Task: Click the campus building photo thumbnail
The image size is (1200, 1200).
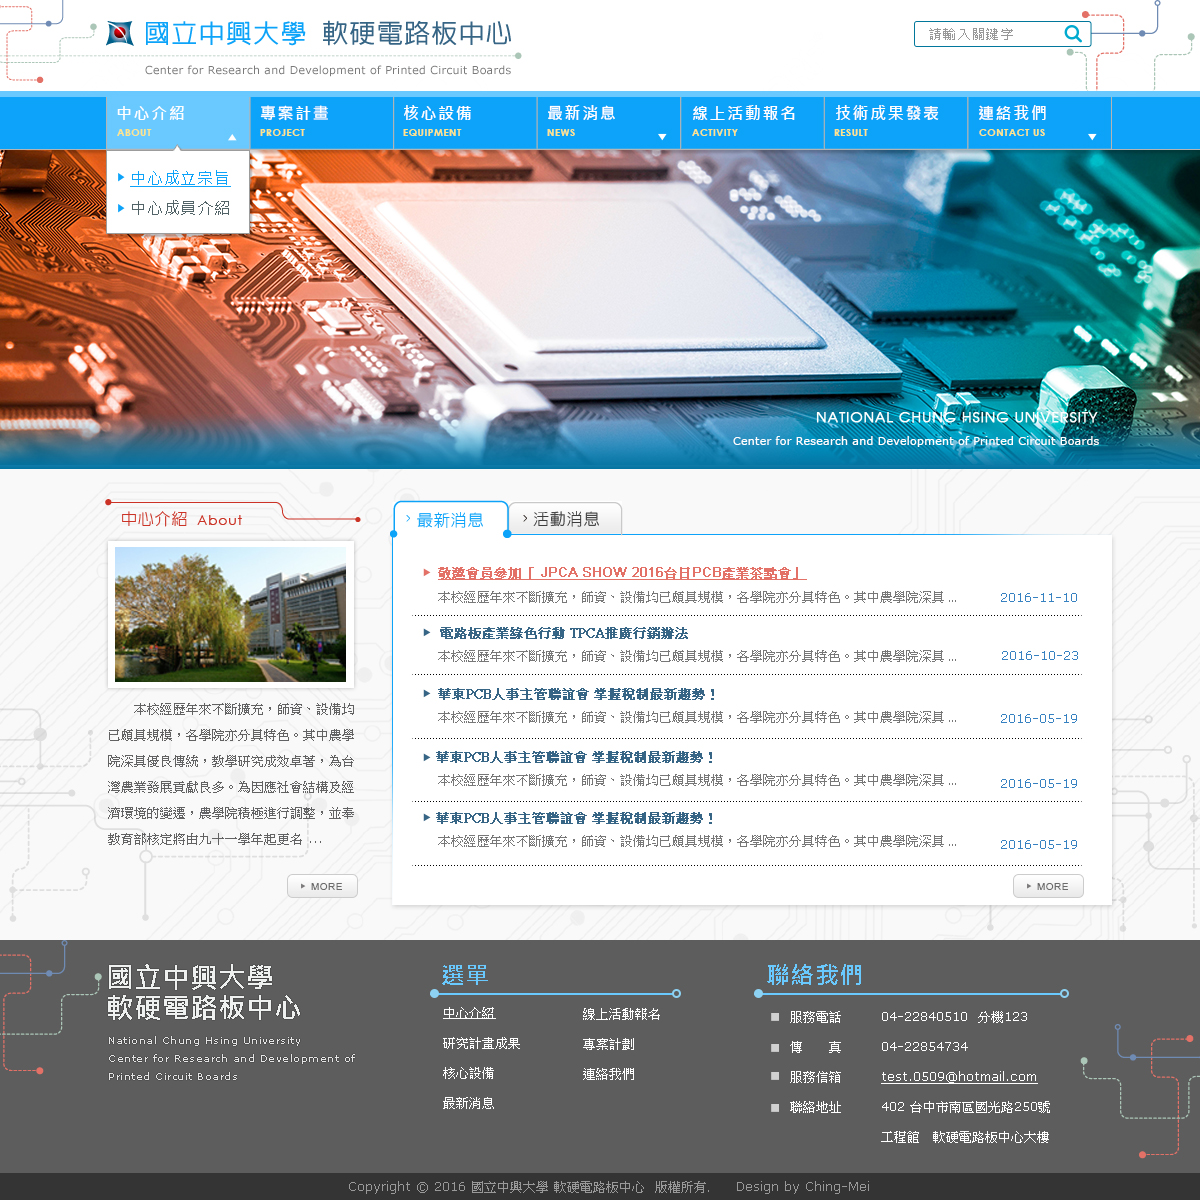Action: [231, 614]
